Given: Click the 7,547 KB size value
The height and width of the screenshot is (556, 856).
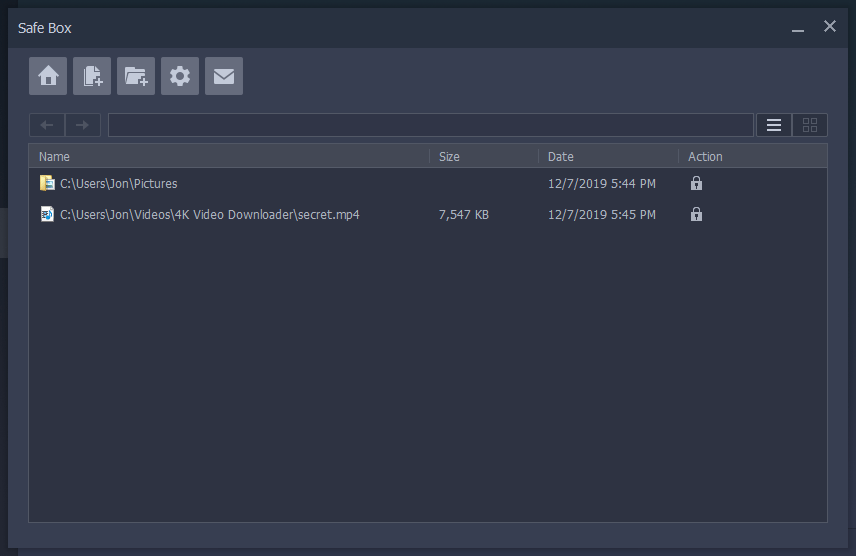Looking at the screenshot, I should click(x=463, y=215).
